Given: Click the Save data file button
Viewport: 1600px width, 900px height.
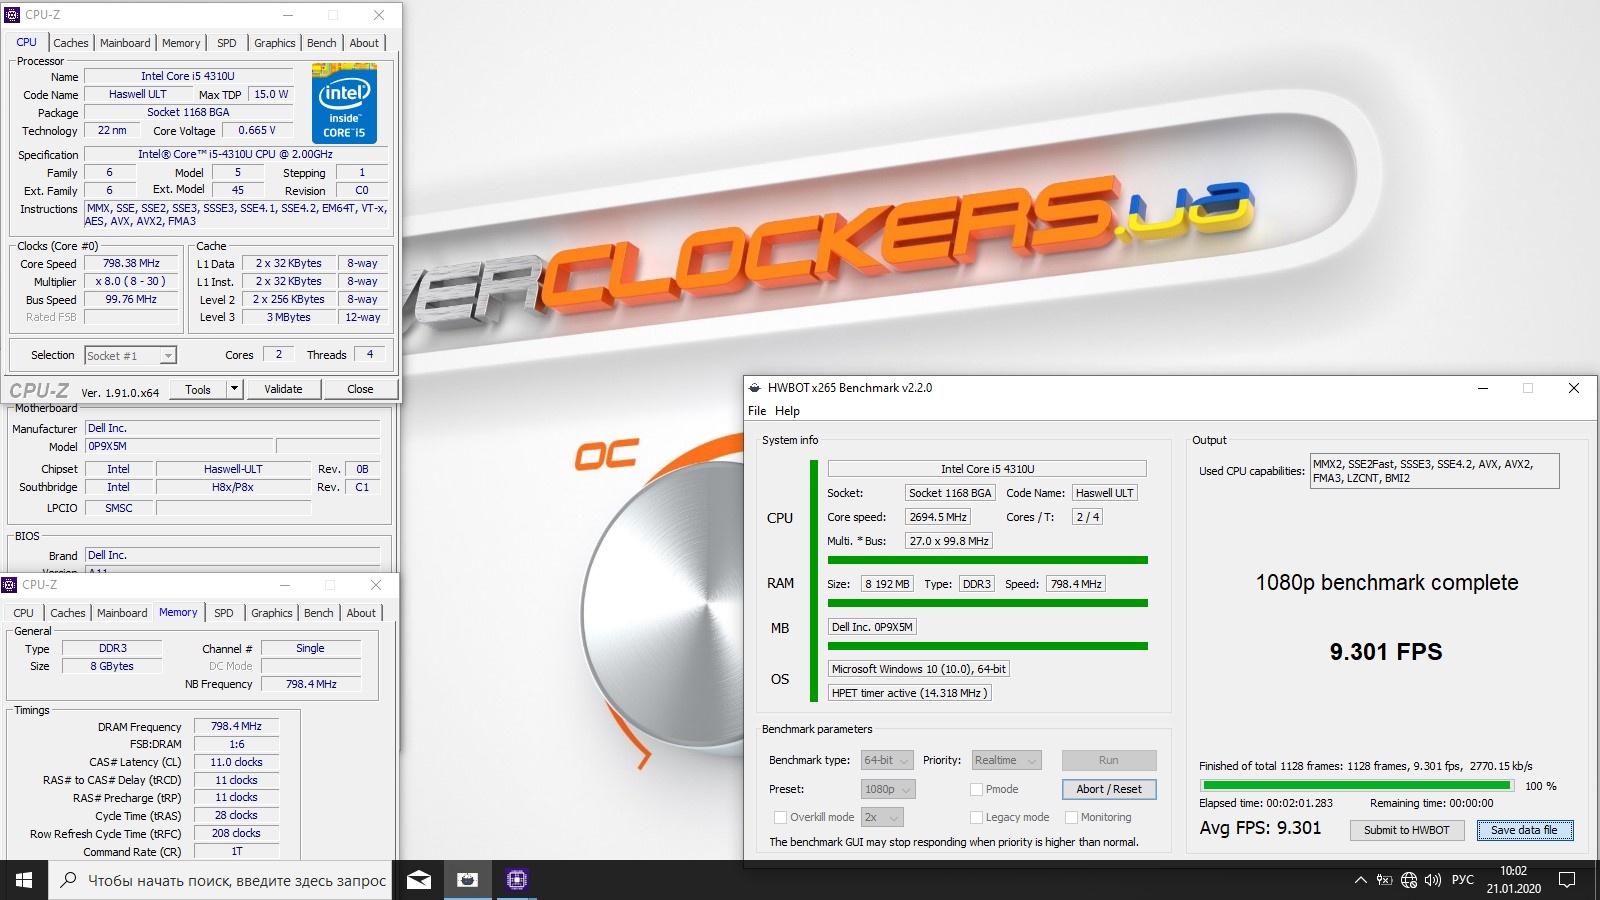Looking at the screenshot, I should click(x=1524, y=830).
